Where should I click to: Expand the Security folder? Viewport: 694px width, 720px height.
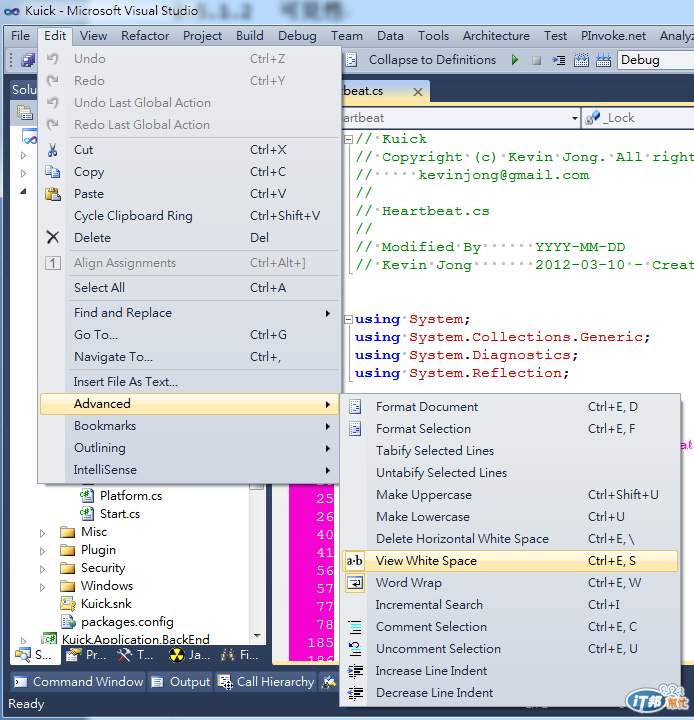(42, 569)
